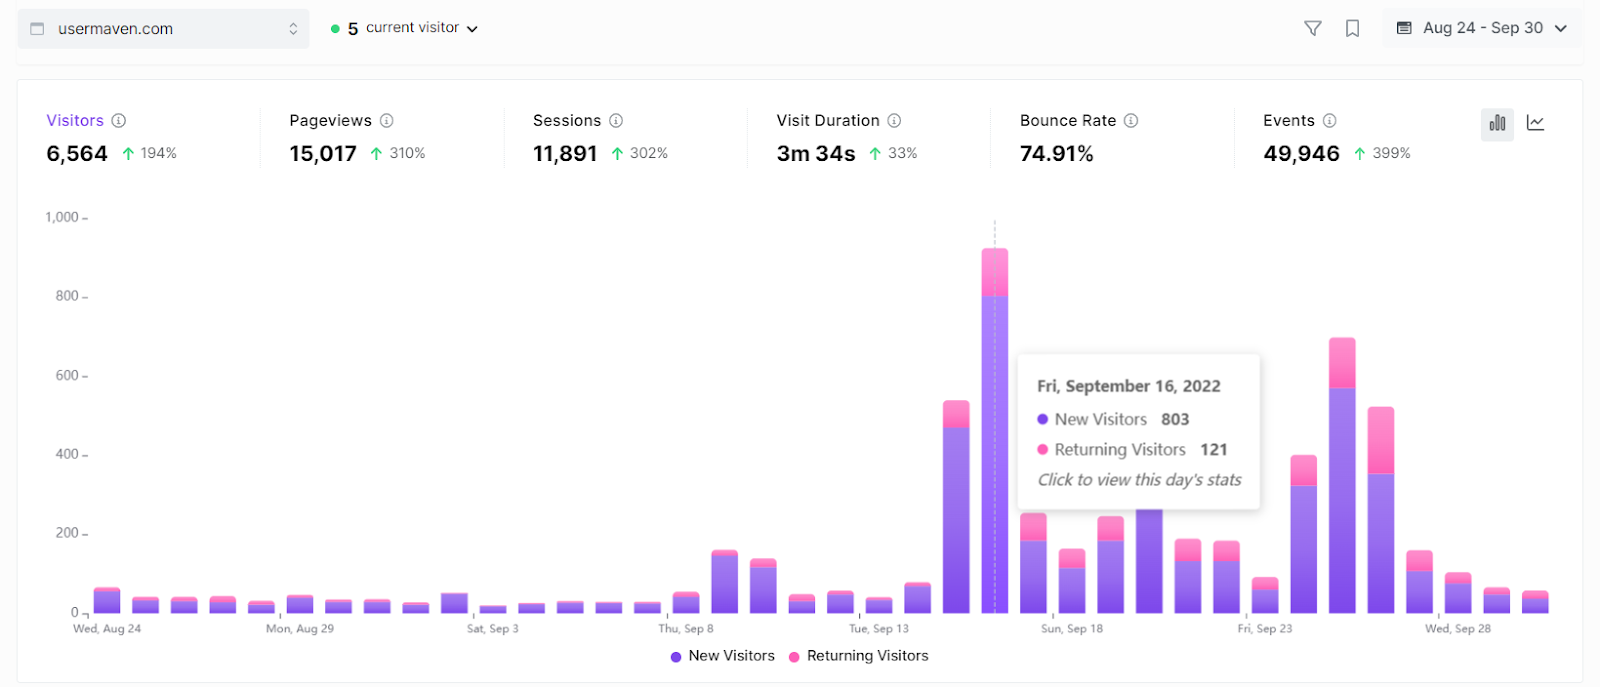Click info icon next to Visit Duration
The image size is (1600, 687).
click(x=894, y=121)
